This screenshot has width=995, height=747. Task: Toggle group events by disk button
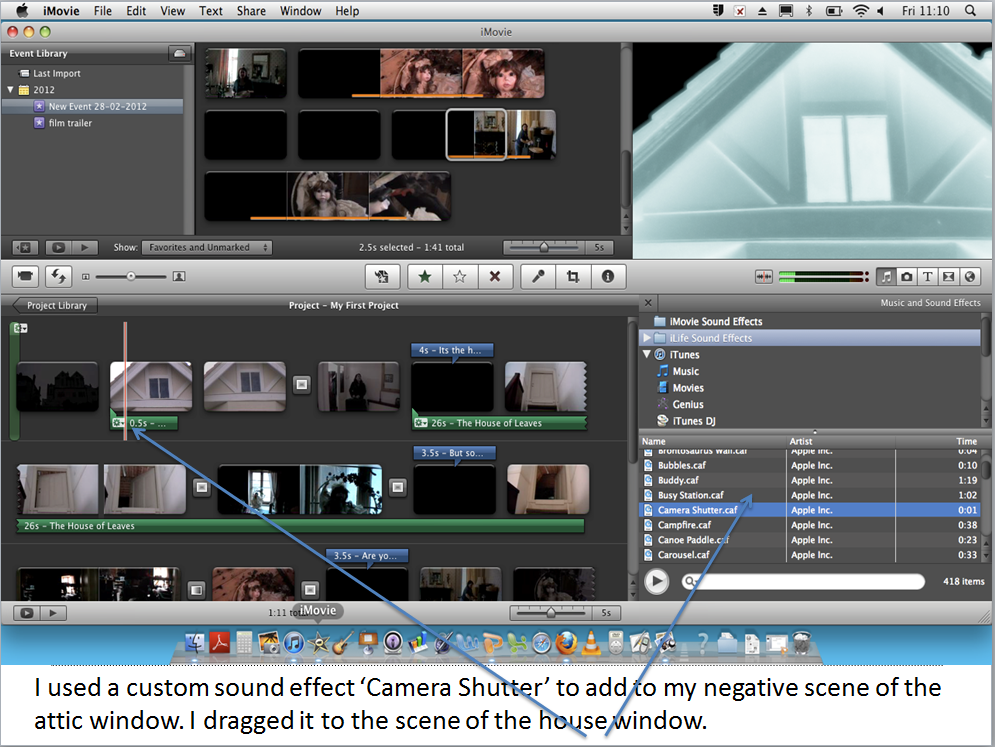[x=180, y=53]
